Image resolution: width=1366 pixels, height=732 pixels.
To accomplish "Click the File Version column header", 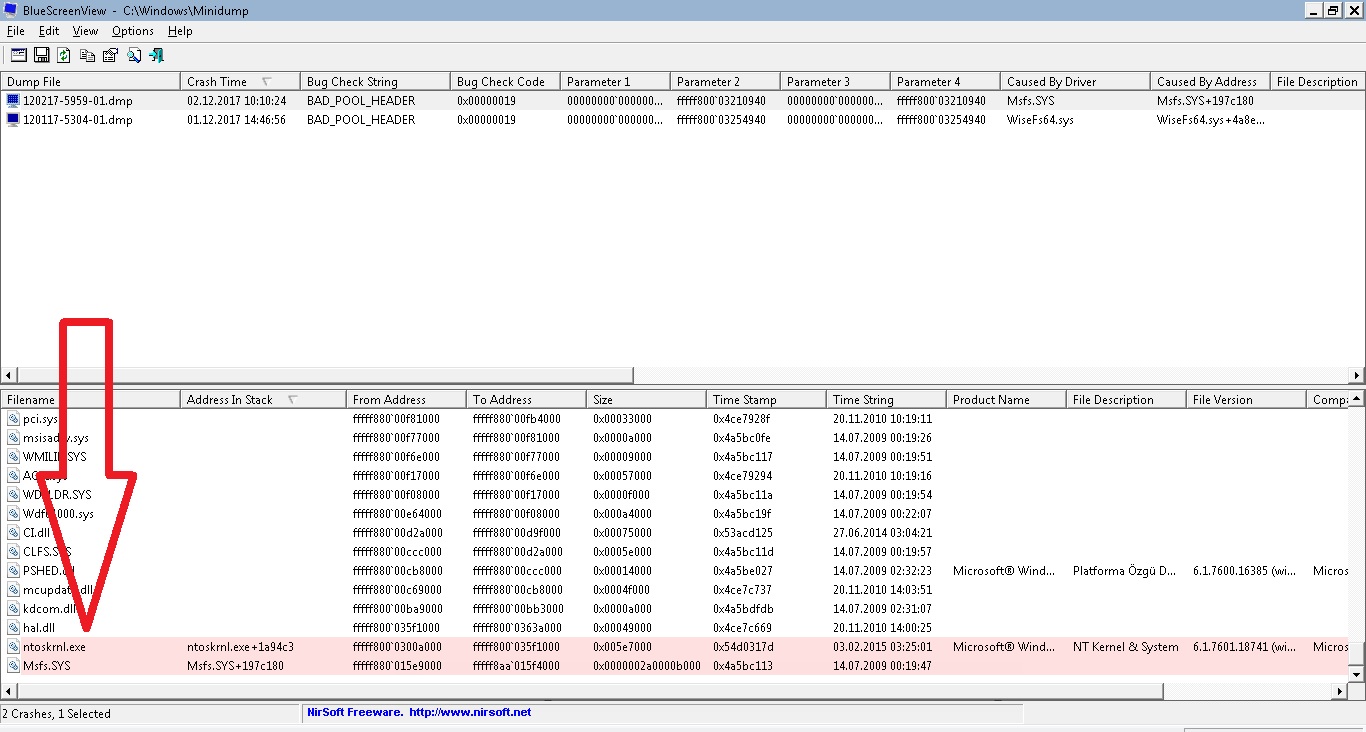I will click(x=1246, y=400).
